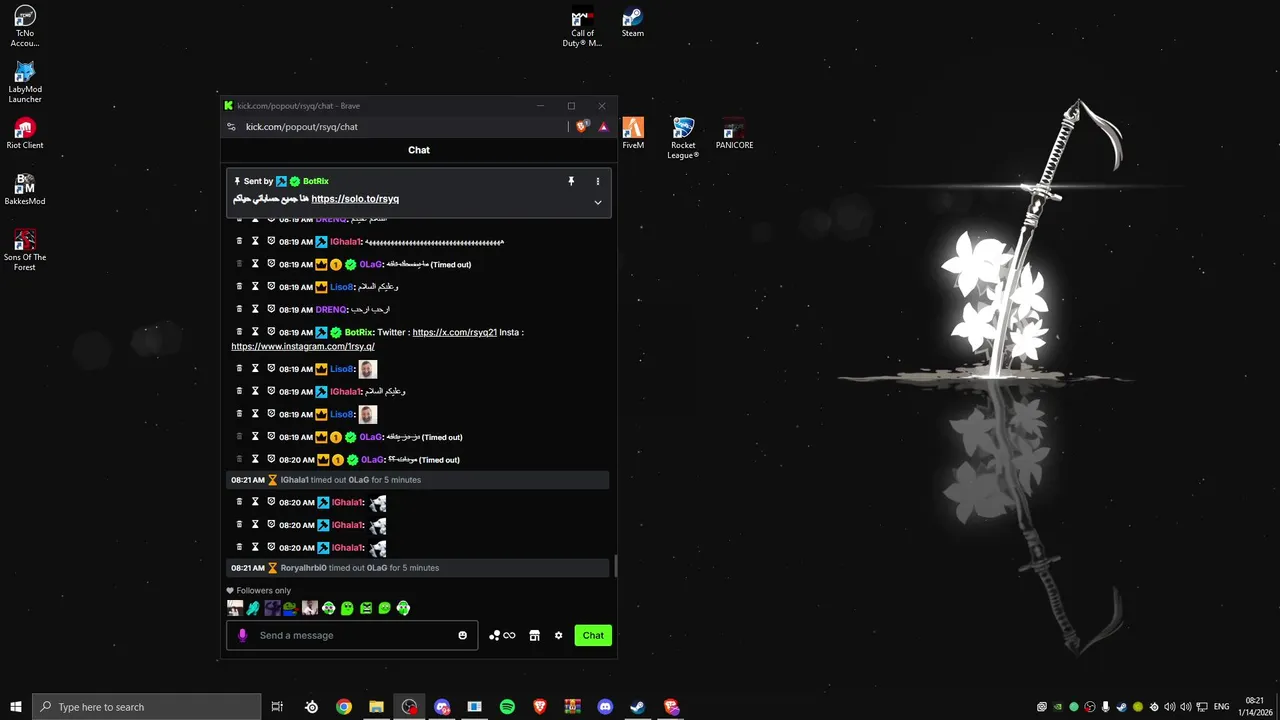Open the three-dot menu on pinned message
This screenshot has width=1280, height=720.
point(598,181)
